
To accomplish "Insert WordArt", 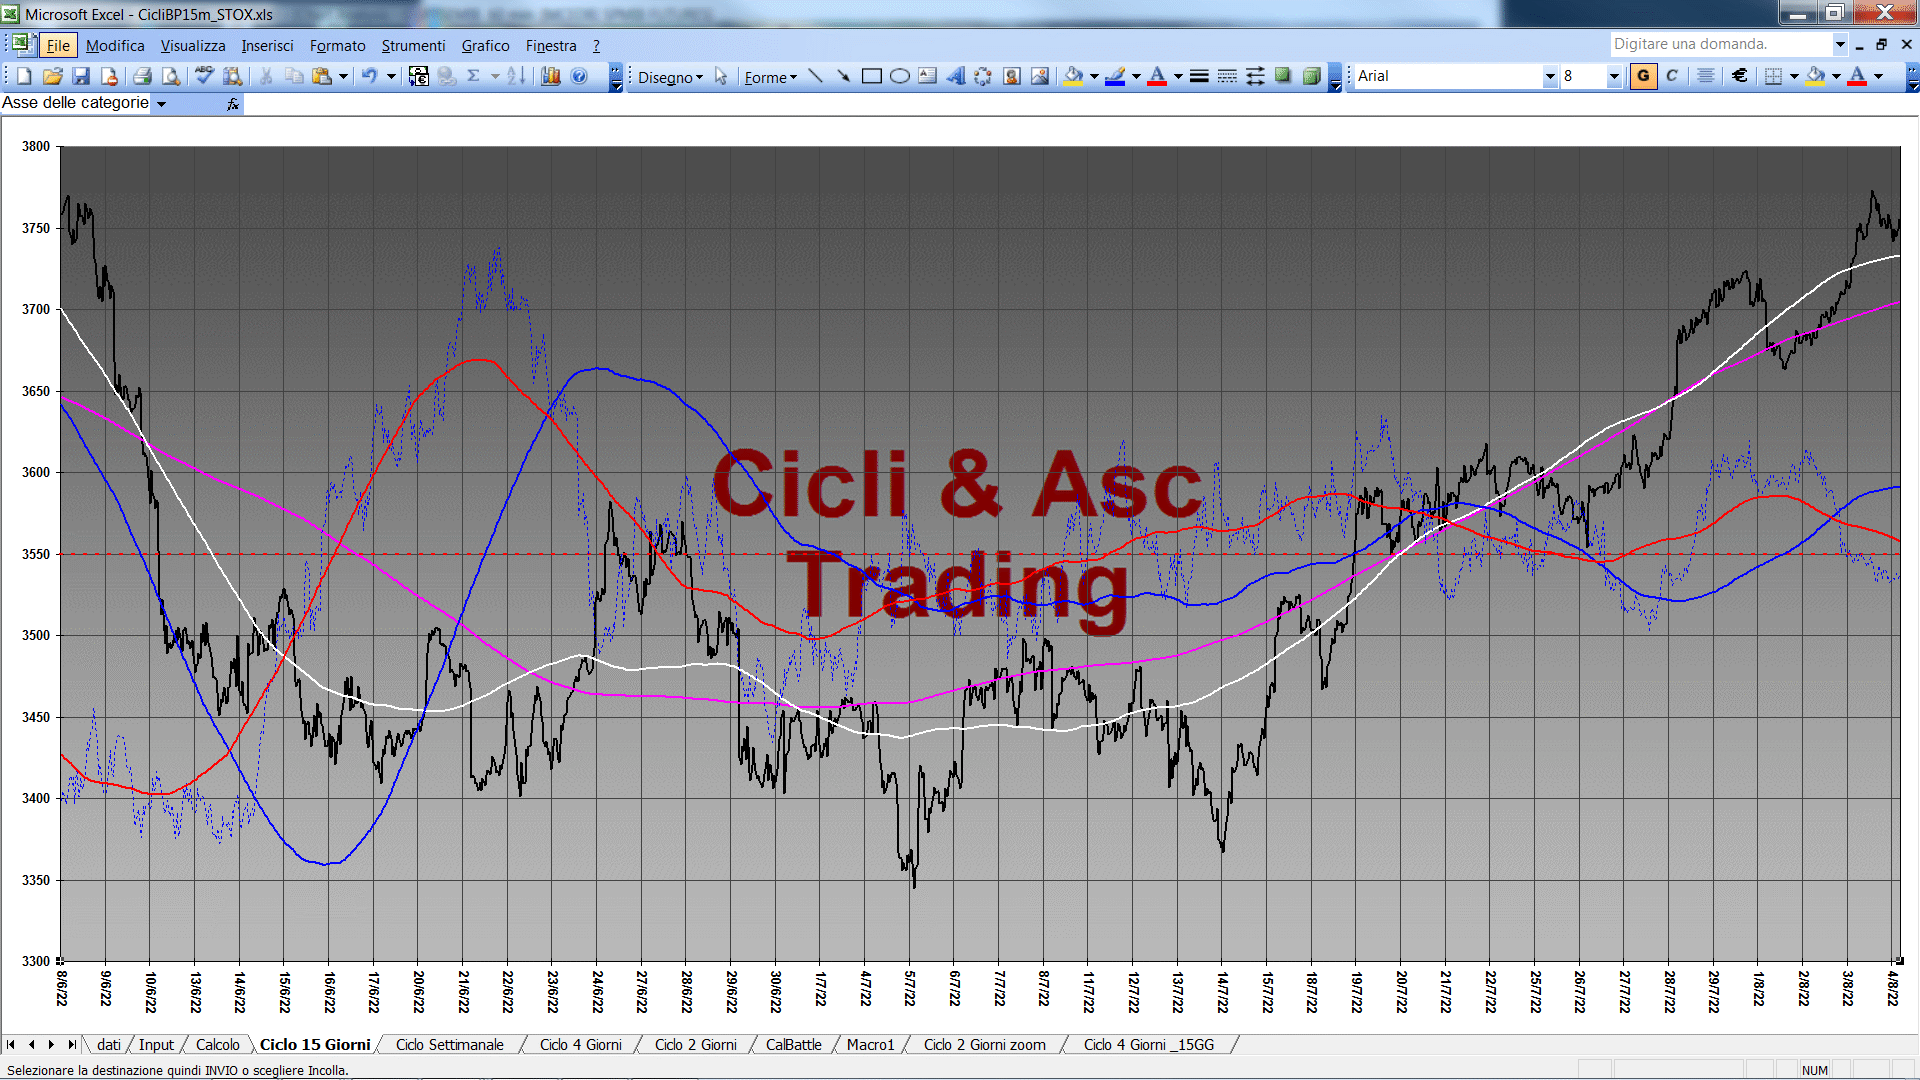I will [955, 76].
